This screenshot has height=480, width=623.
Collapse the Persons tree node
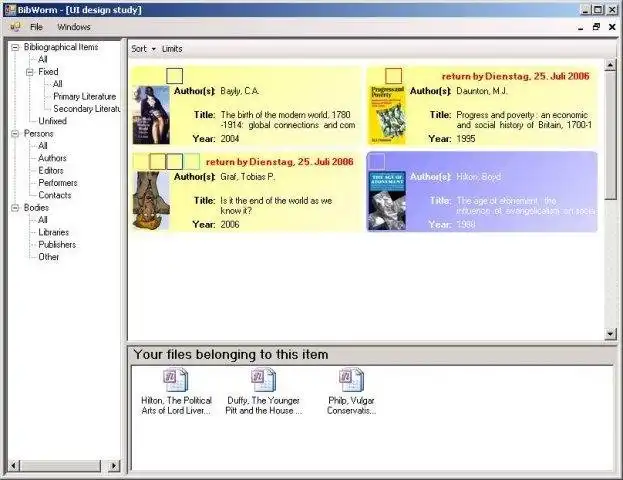[15, 134]
